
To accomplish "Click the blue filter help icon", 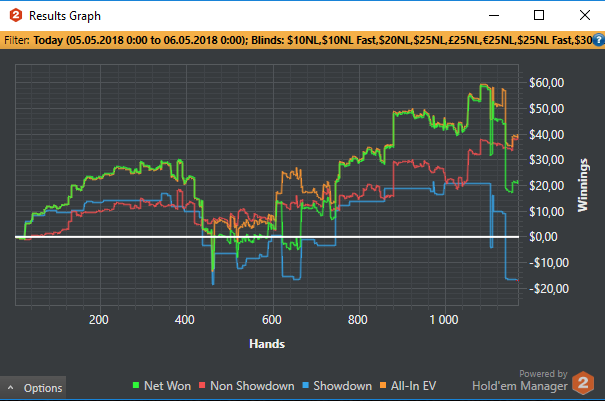I will (x=598, y=40).
